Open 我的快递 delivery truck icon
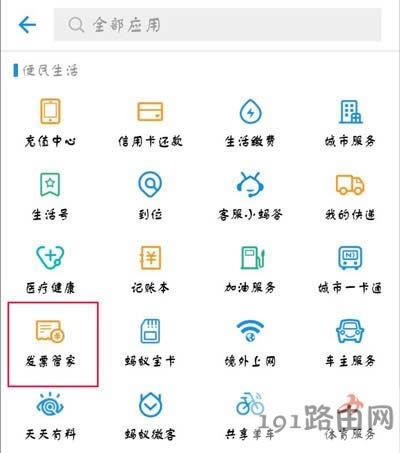The height and width of the screenshot is (453, 400). point(350,185)
